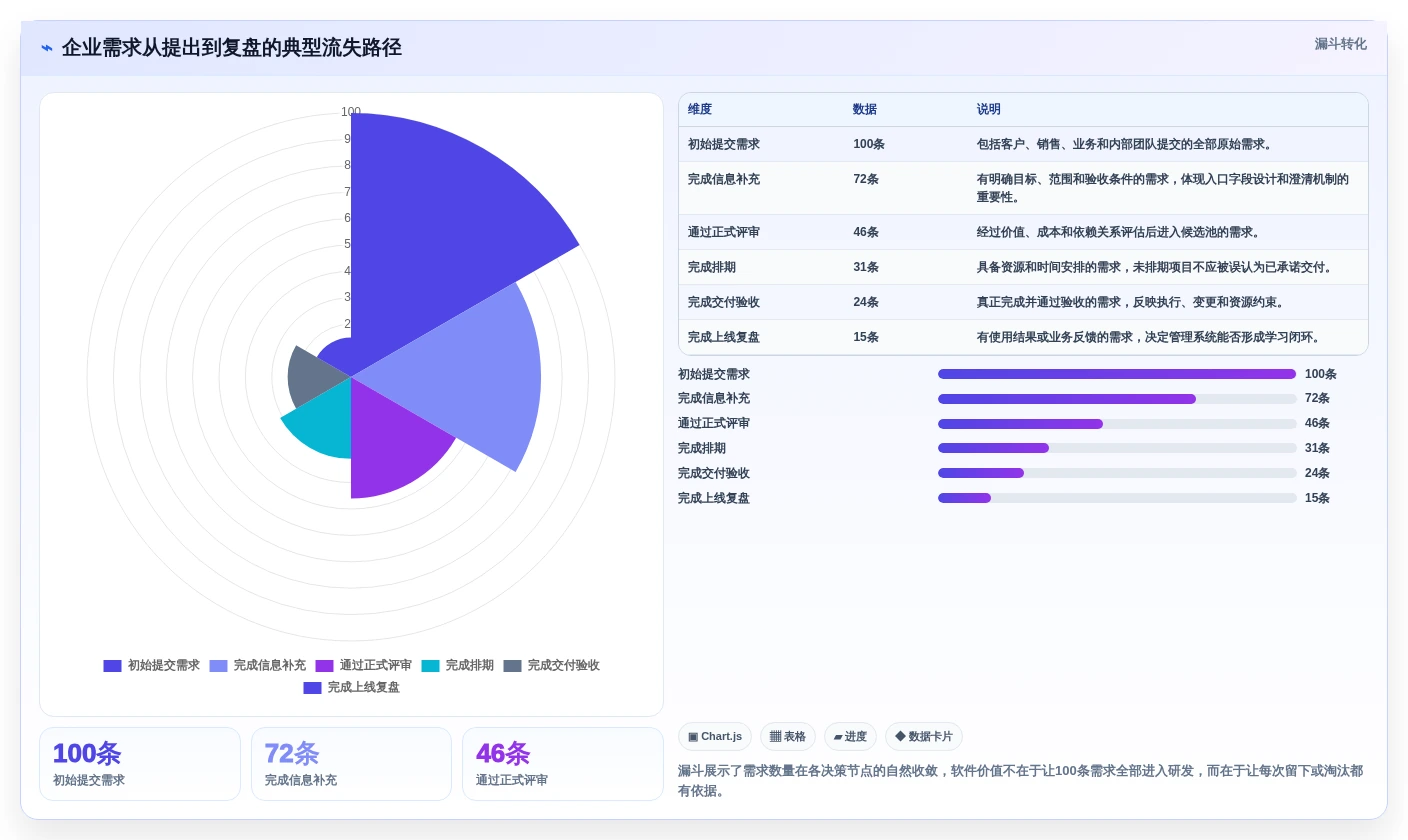
Task: Select 通过正式评审 cell in the table
Action: point(724,233)
